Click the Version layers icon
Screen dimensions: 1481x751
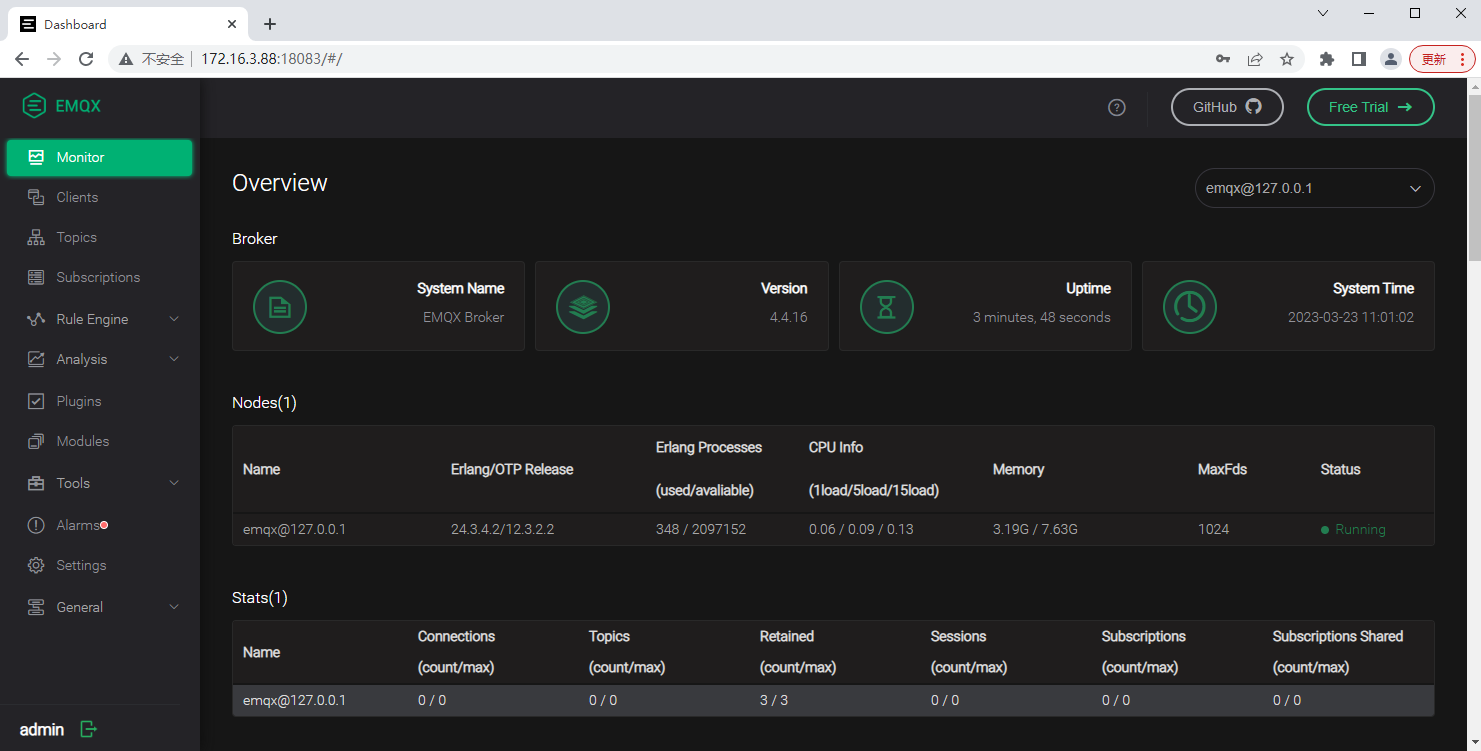click(583, 306)
